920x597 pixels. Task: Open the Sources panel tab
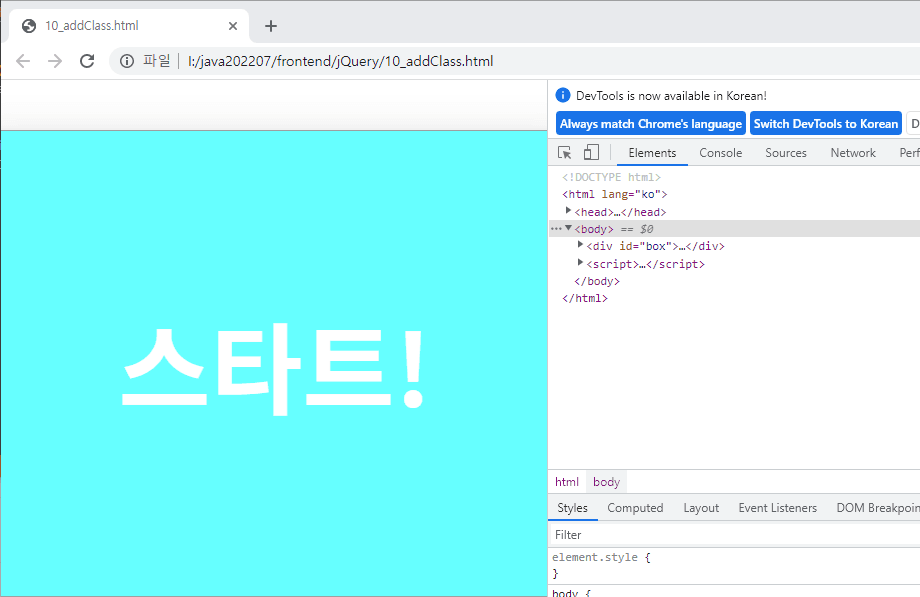click(x=786, y=153)
